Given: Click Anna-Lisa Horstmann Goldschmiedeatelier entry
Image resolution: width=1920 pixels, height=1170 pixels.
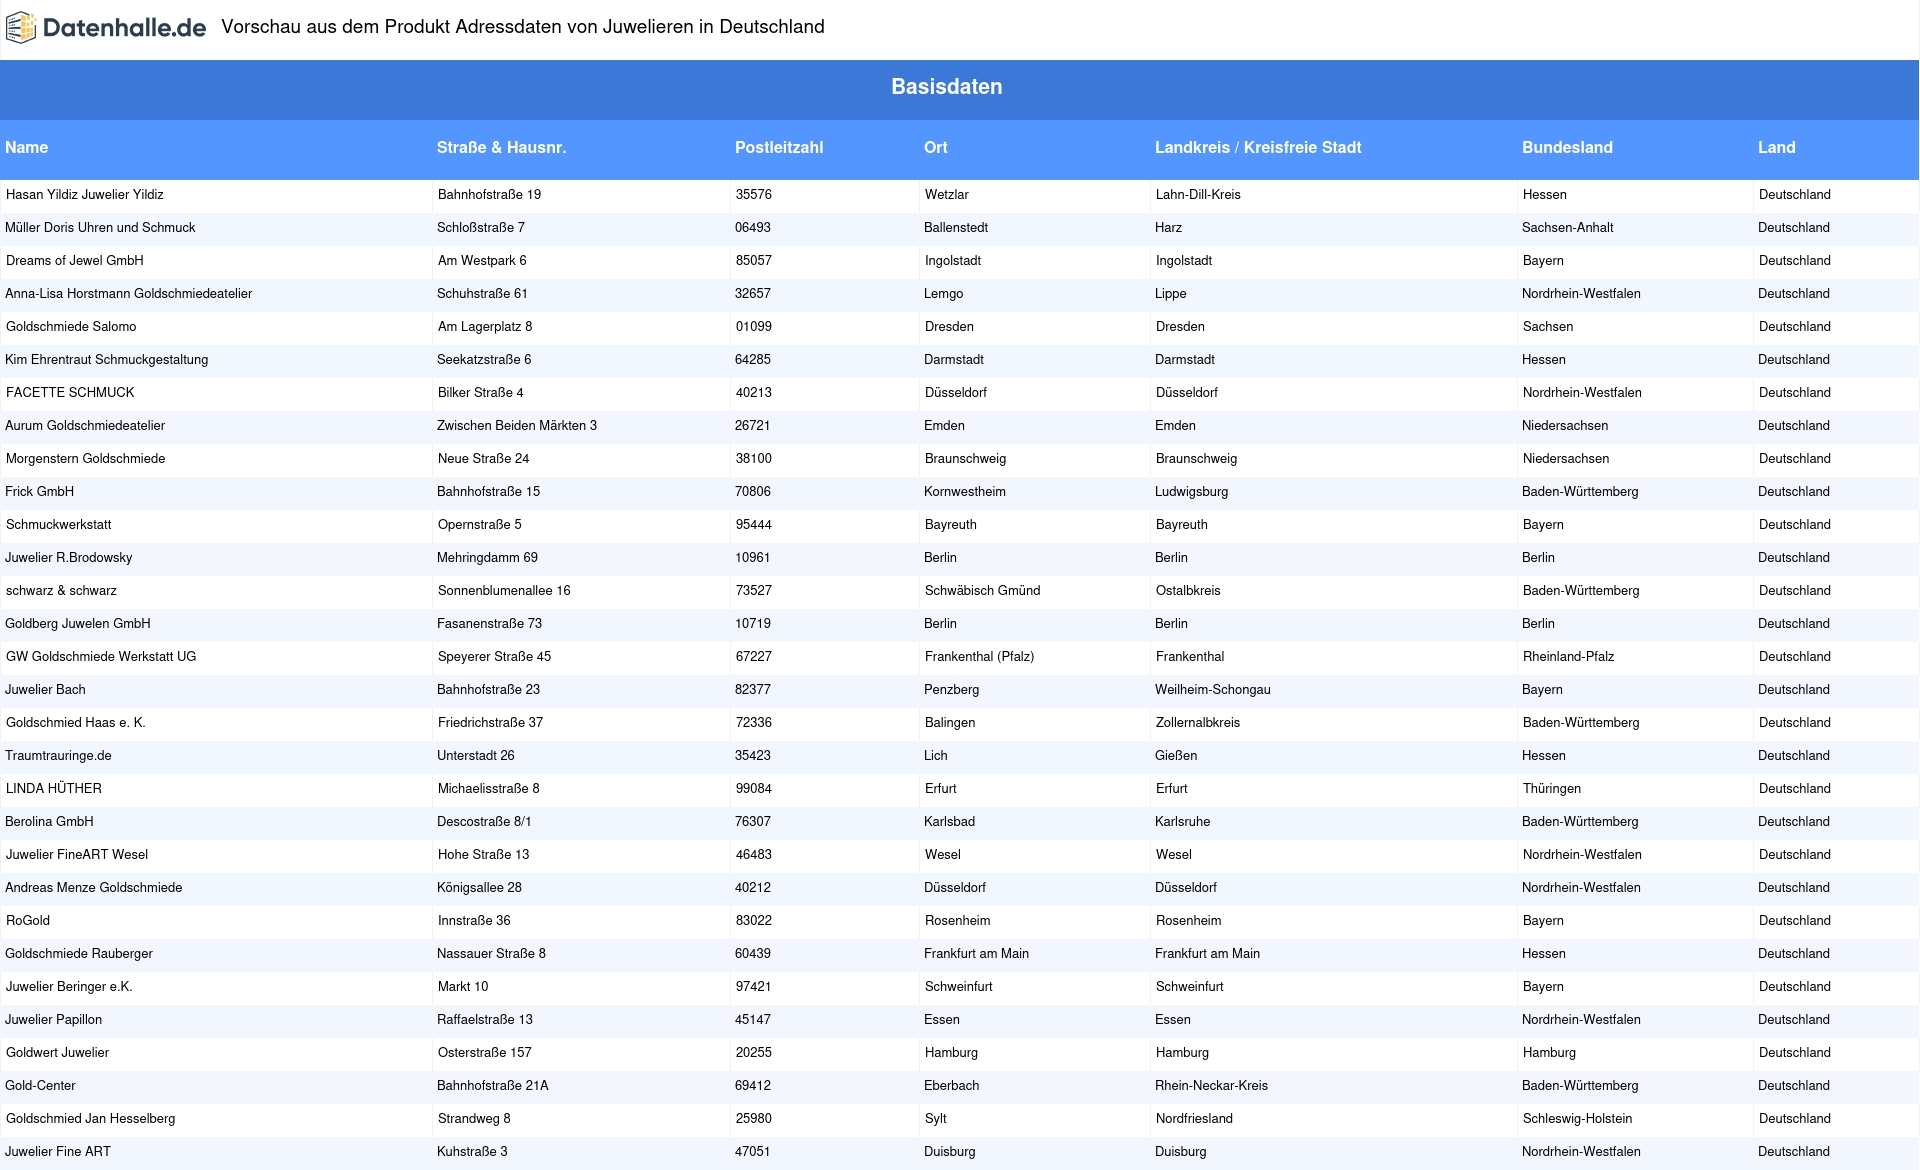Looking at the screenshot, I should [129, 294].
